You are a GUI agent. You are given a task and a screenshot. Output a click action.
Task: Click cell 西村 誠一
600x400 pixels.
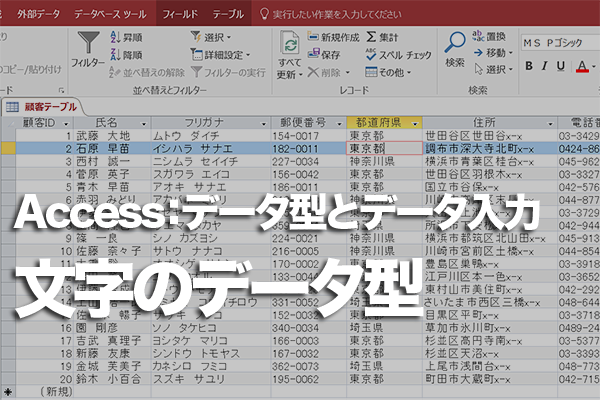point(112,162)
